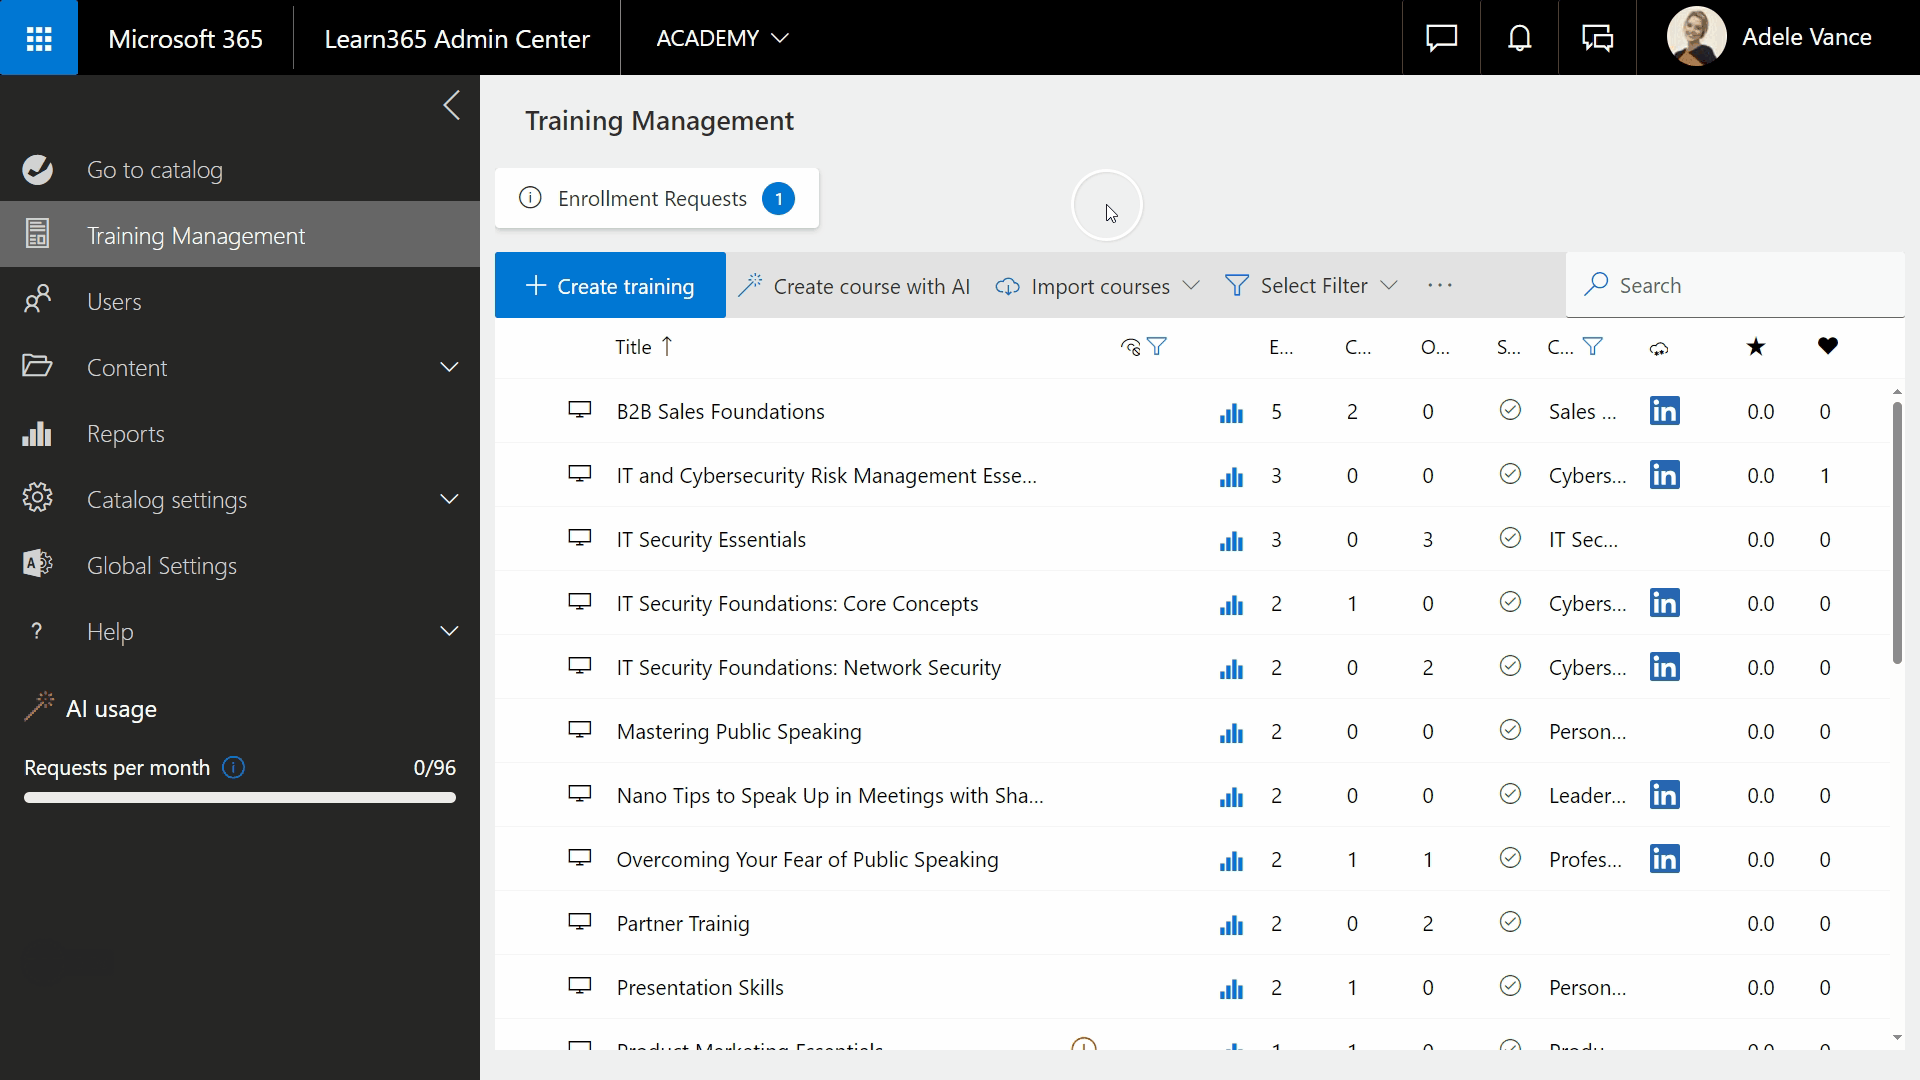Click the AI usage wand icon

pos(39,707)
